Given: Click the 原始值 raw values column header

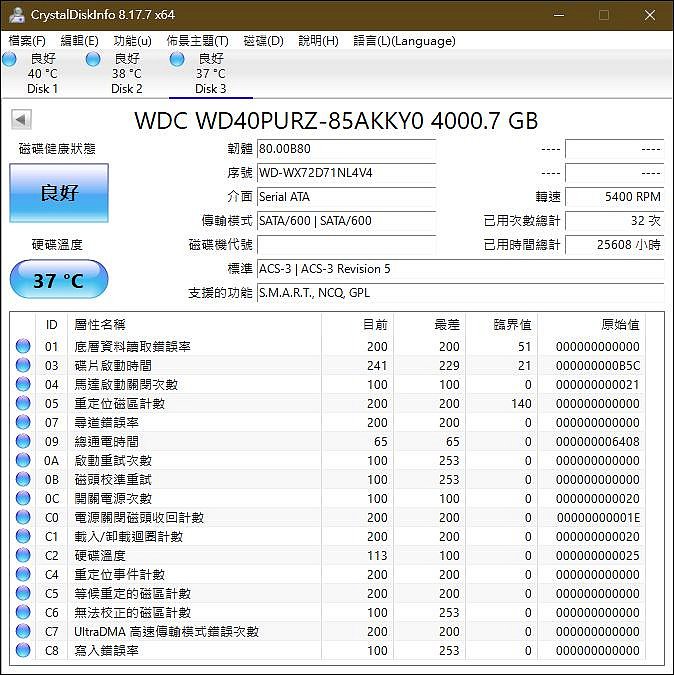Looking at the screenshot, I should pos(592,325).
